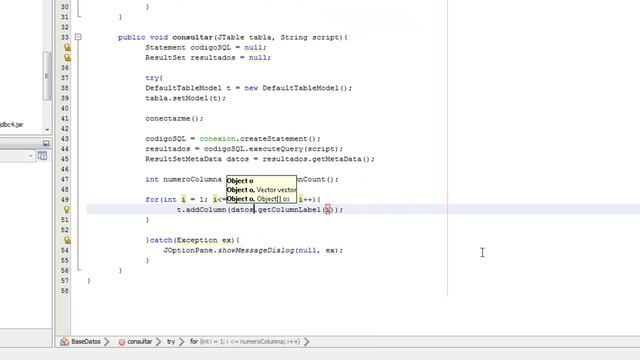
Task: Select the consultar breadcrumb
Action: coord(140,342)
